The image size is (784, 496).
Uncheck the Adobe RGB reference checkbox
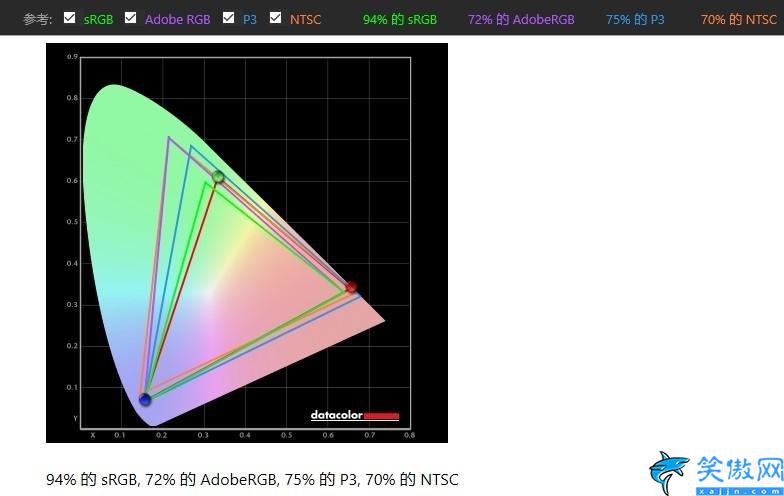(130, 18)
